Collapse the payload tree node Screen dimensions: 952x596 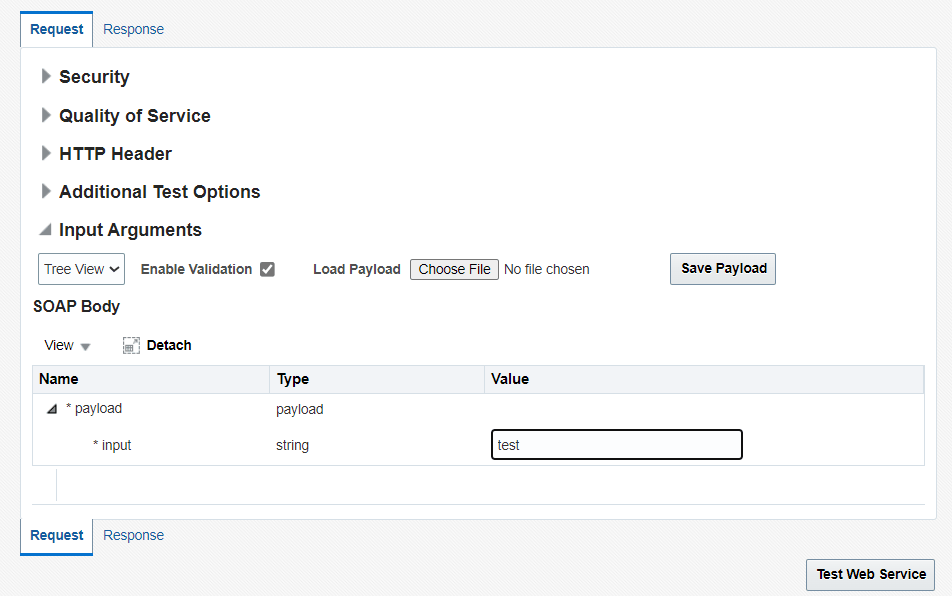pyautogui.click(x=51, y=409)
